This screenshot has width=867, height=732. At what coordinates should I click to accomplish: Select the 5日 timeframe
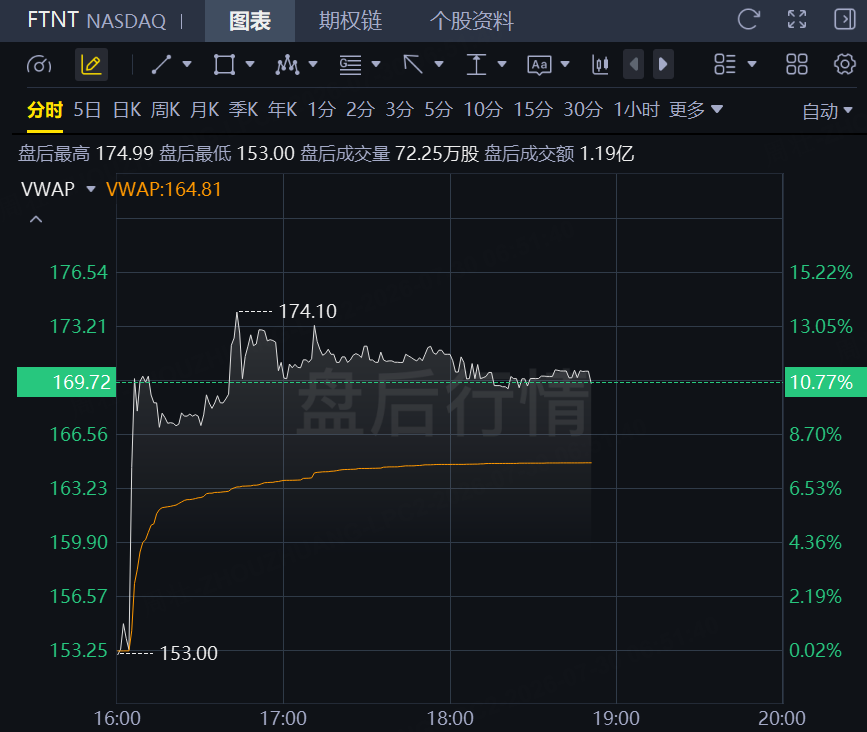pyautogui.click(x=87, y=110)
